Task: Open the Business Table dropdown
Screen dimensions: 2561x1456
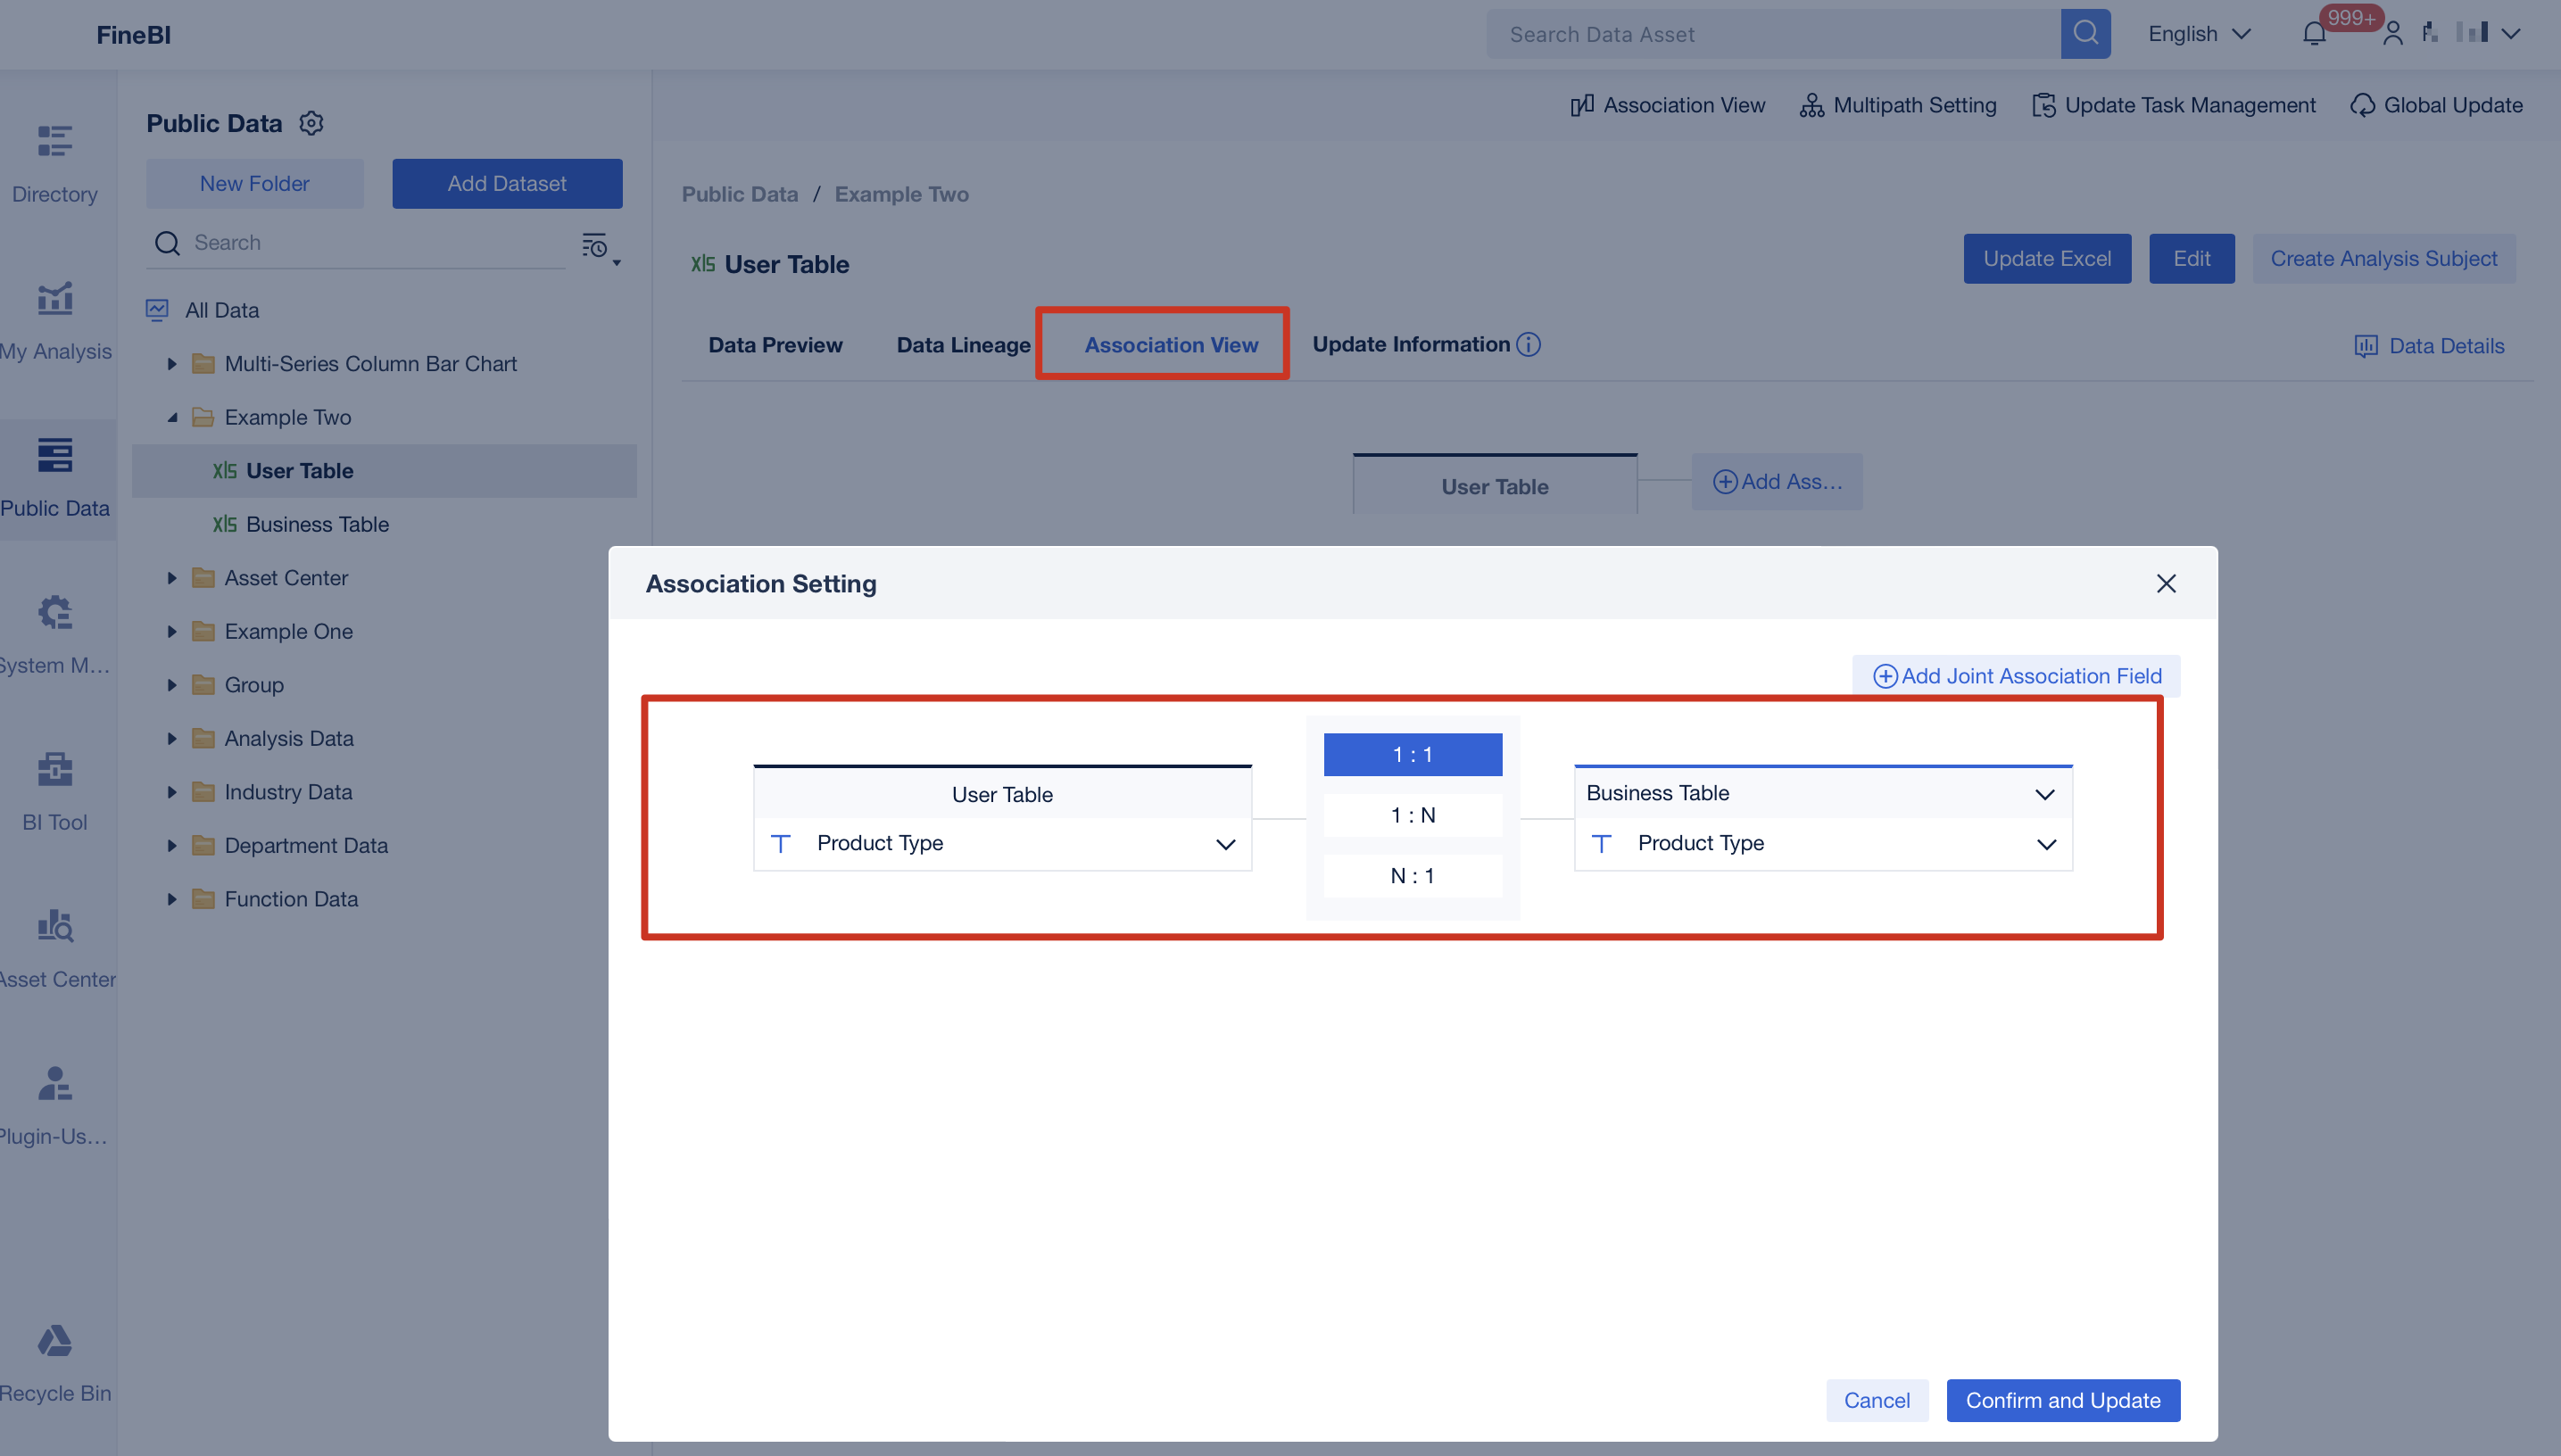Action: click(x=2045, y=793)
